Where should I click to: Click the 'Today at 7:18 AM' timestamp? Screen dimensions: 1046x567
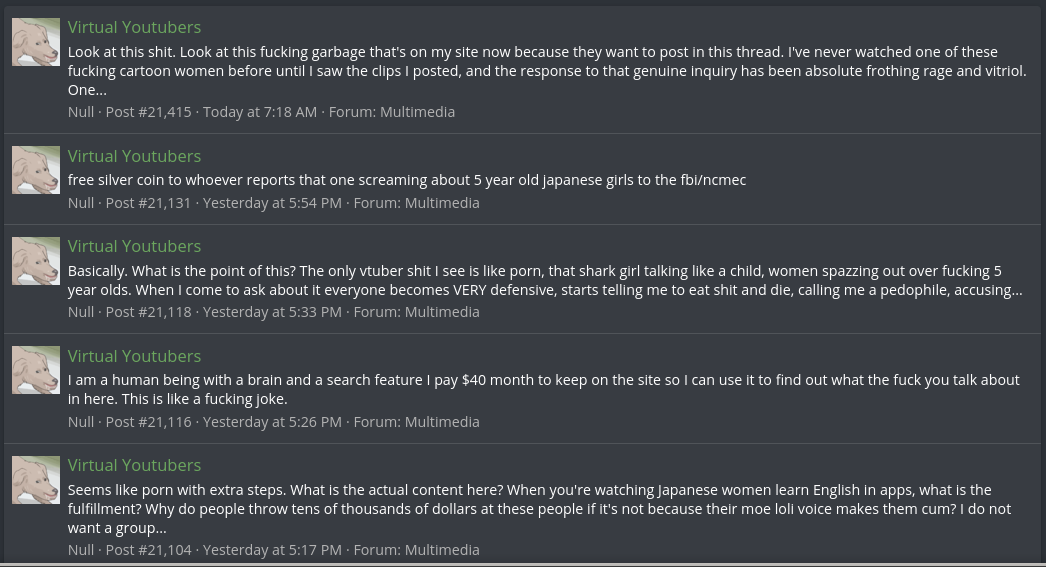pyautogui.click(x=259, y=112)
